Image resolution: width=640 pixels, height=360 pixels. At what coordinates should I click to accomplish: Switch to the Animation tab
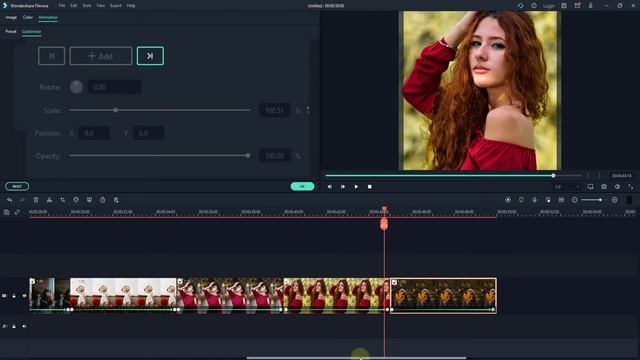48,18
